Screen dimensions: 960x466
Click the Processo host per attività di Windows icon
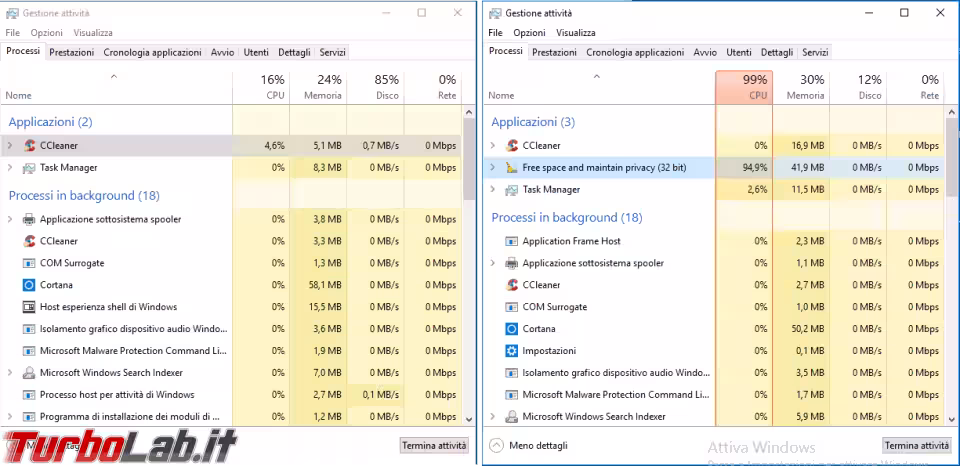[x=28, y=395]
